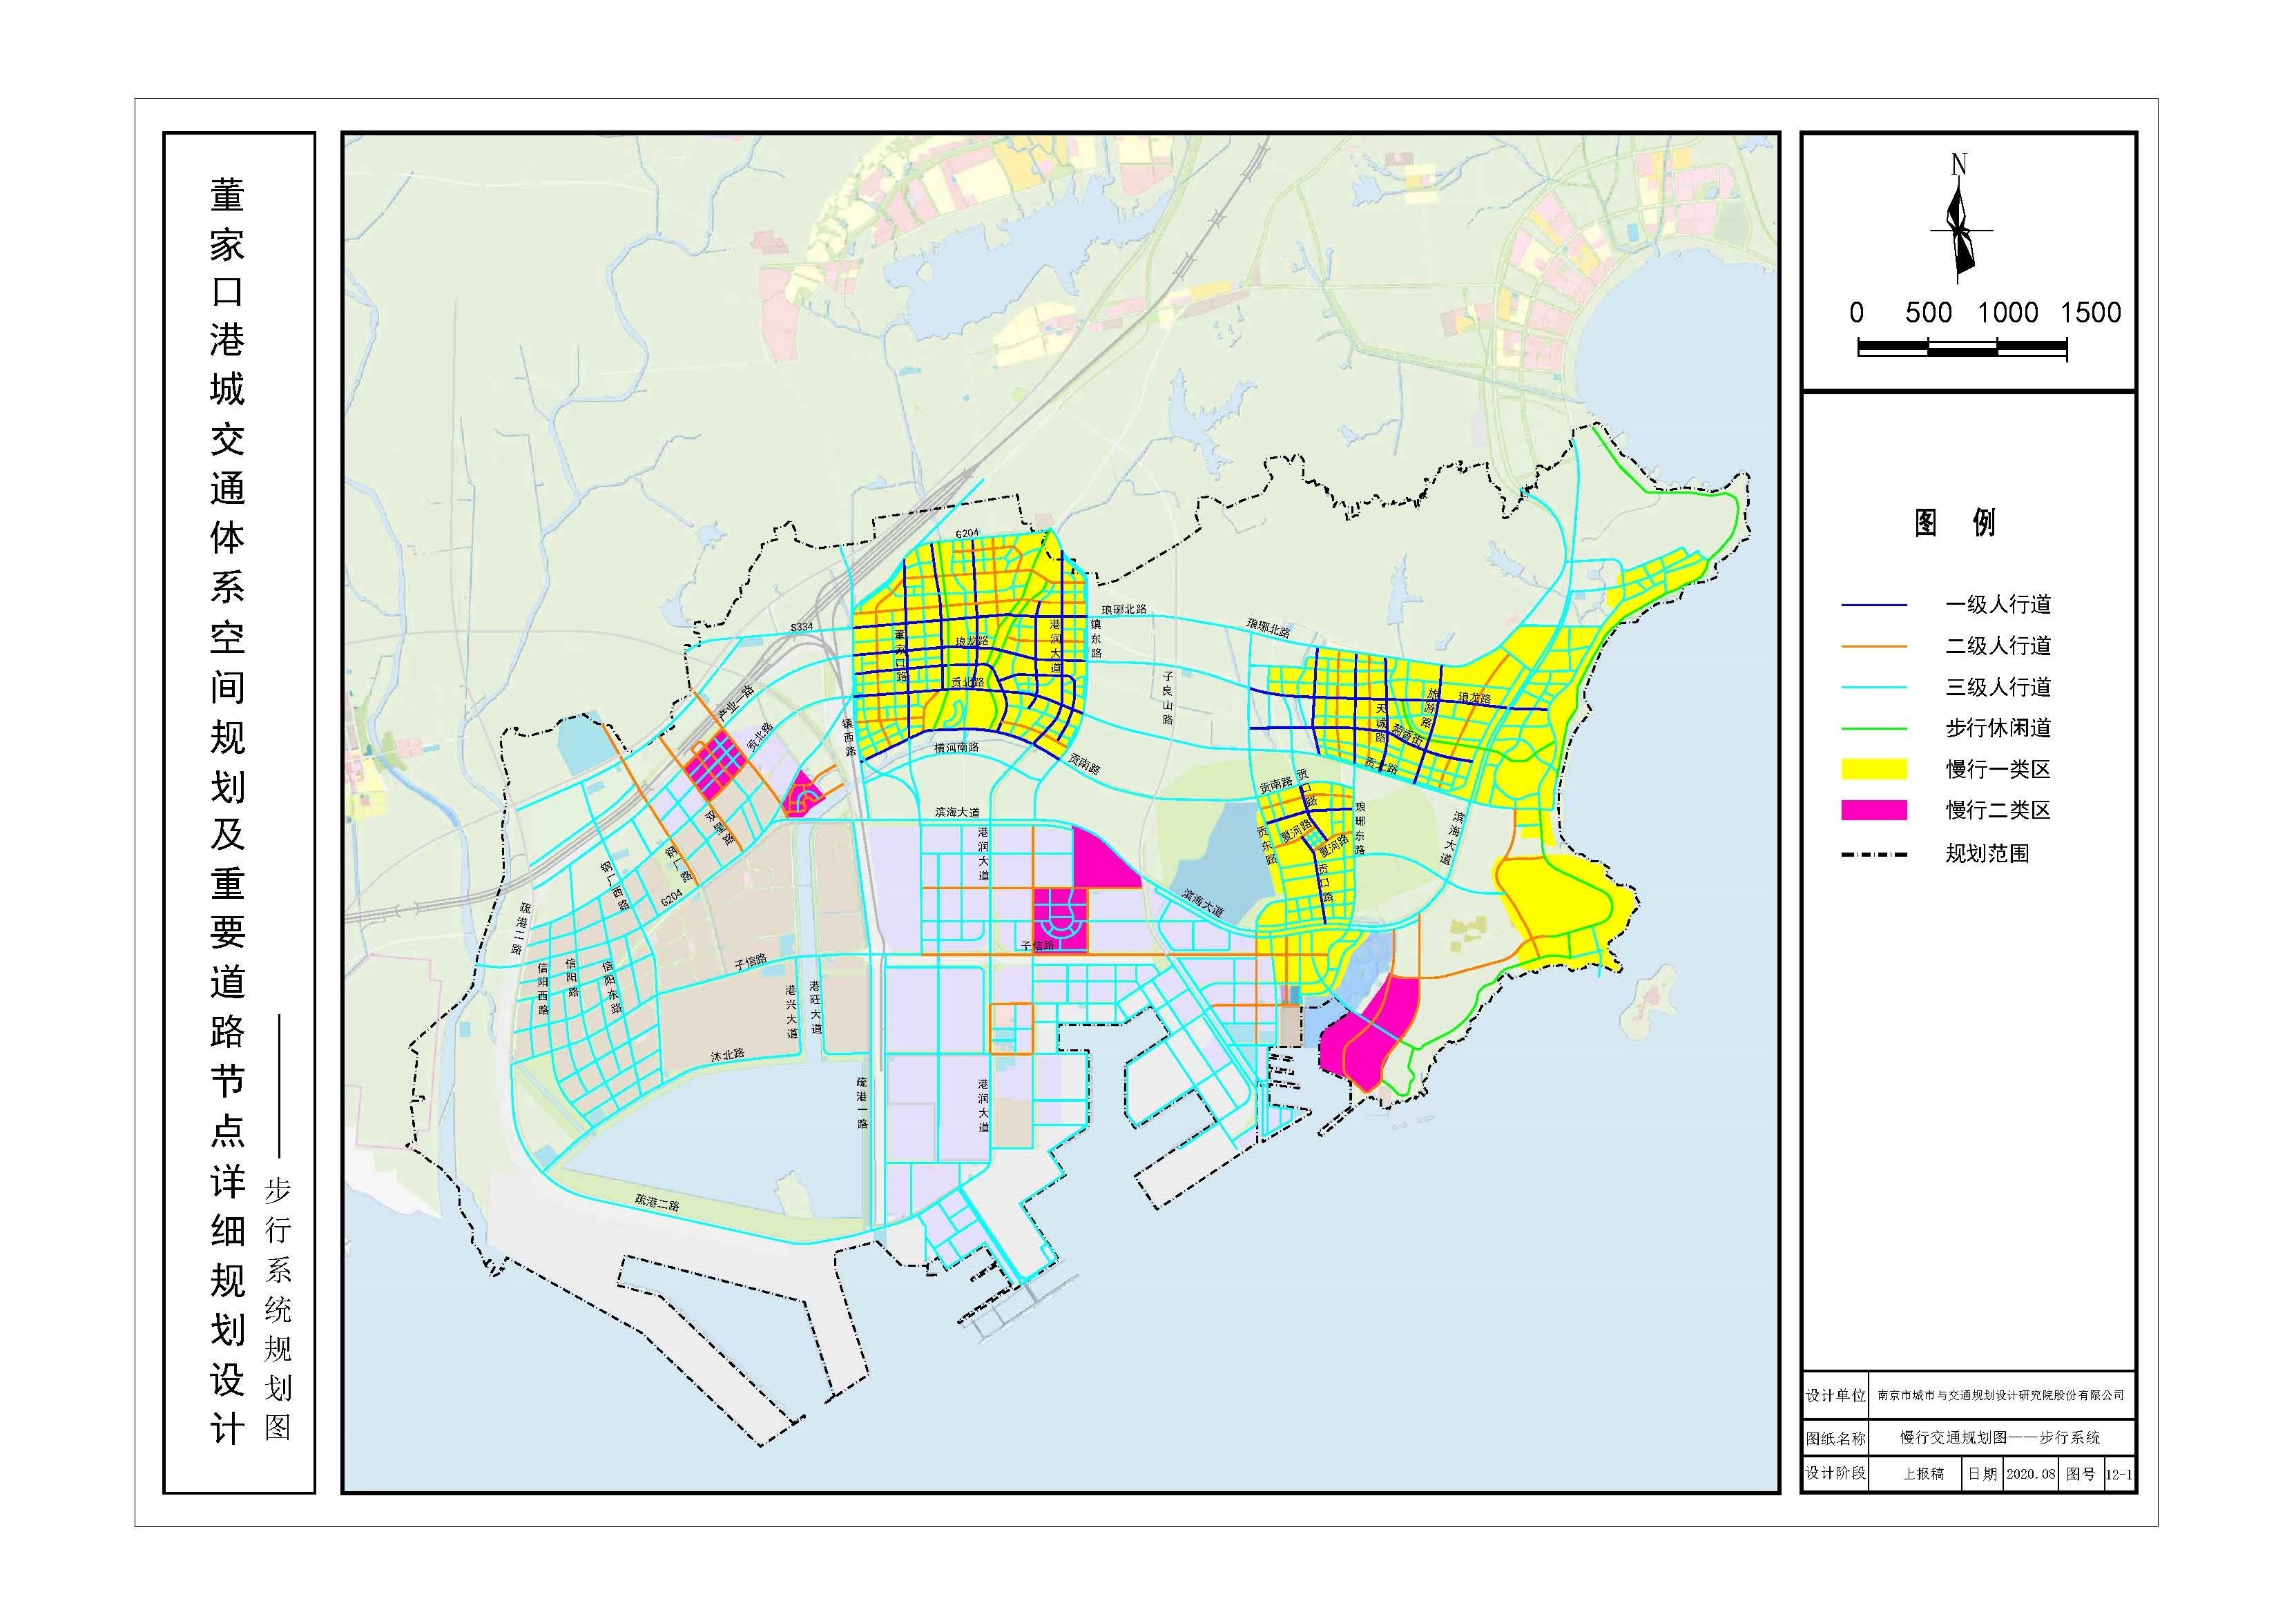Click the 港兴大道 road label
Viewport: 2296px width, 1623px height.
pyautogui.click(x=792, y=1012)
